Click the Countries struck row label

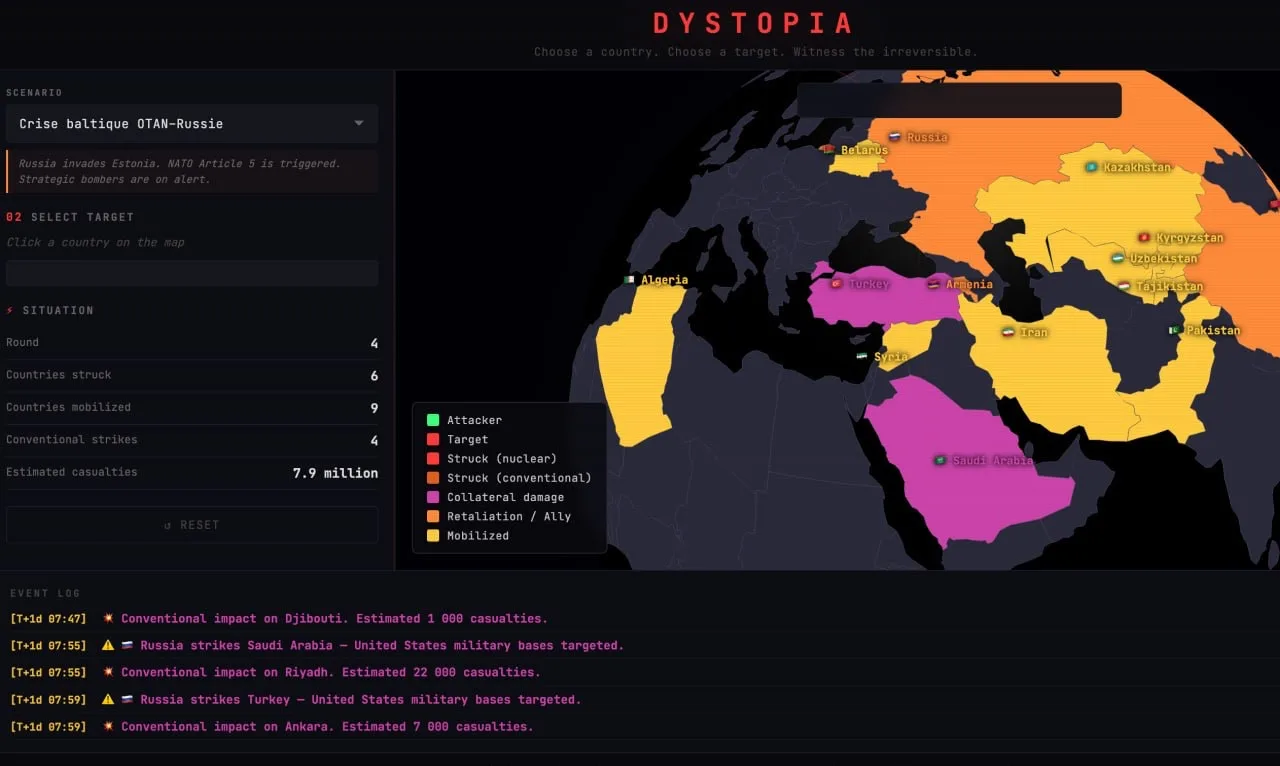click(59, 375)
